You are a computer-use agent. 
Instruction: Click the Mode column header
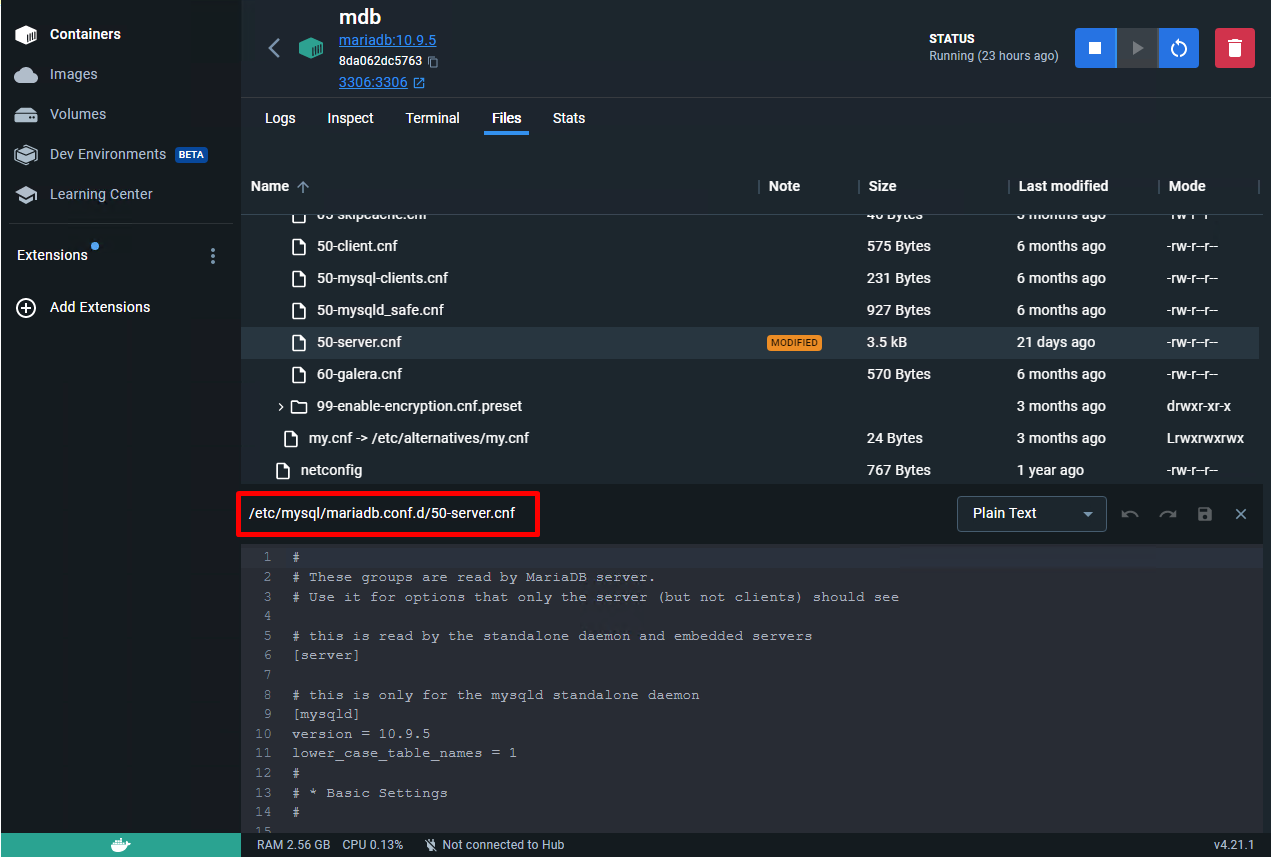(x=1187, y=186)
